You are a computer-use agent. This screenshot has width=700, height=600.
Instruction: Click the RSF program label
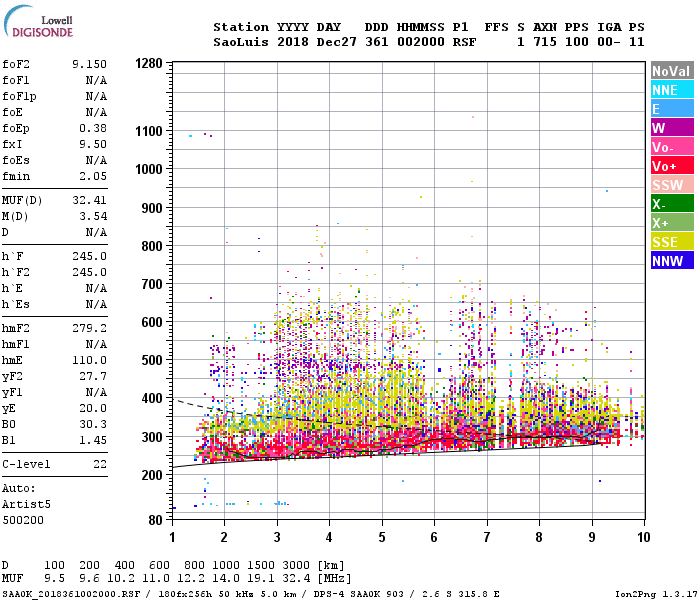pos(464,42)
